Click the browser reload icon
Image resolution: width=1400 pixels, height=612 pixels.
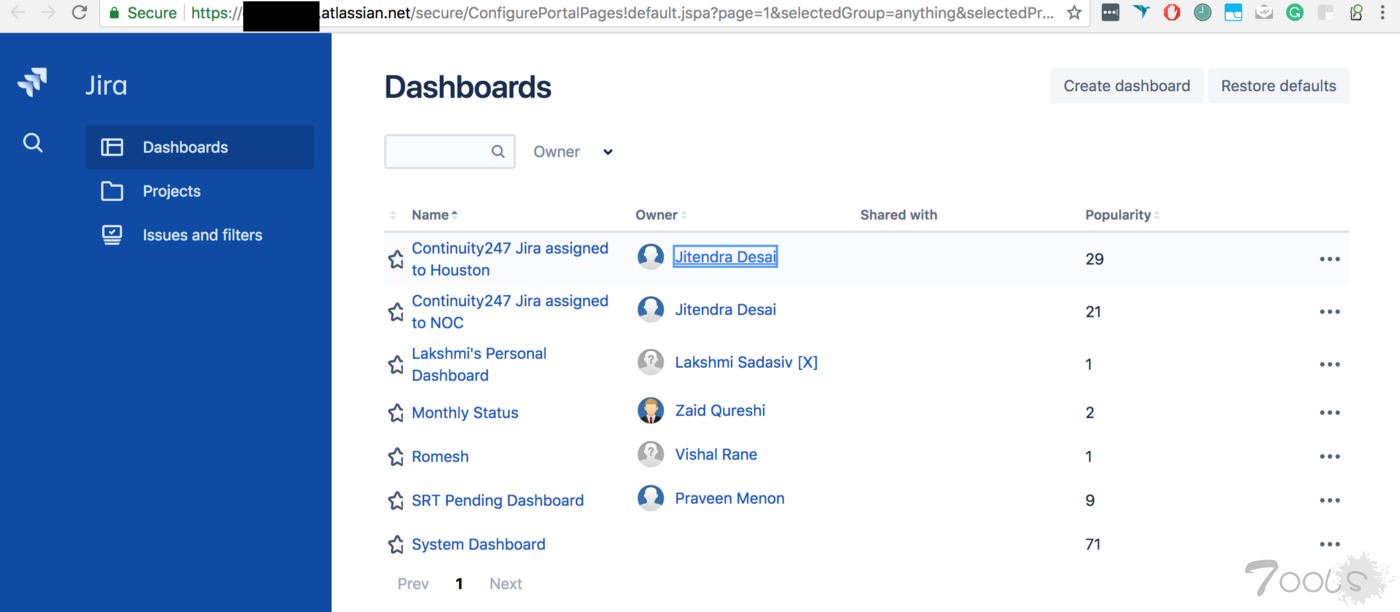[x=79, y=13]
